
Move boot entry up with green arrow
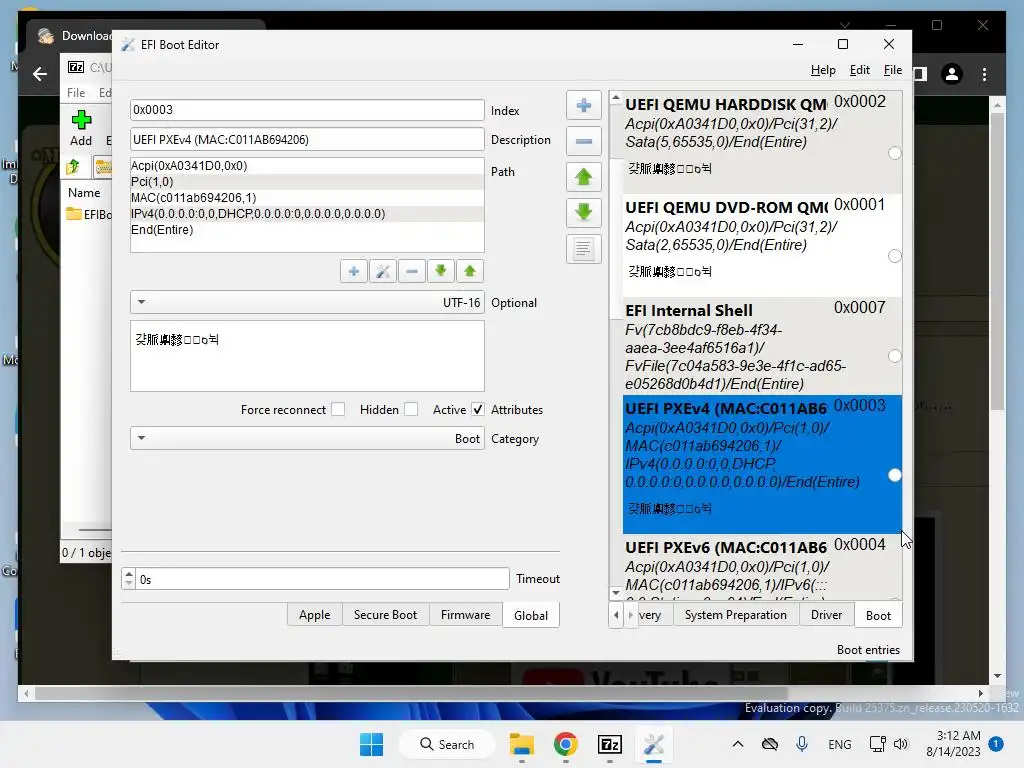click(584, 177)
